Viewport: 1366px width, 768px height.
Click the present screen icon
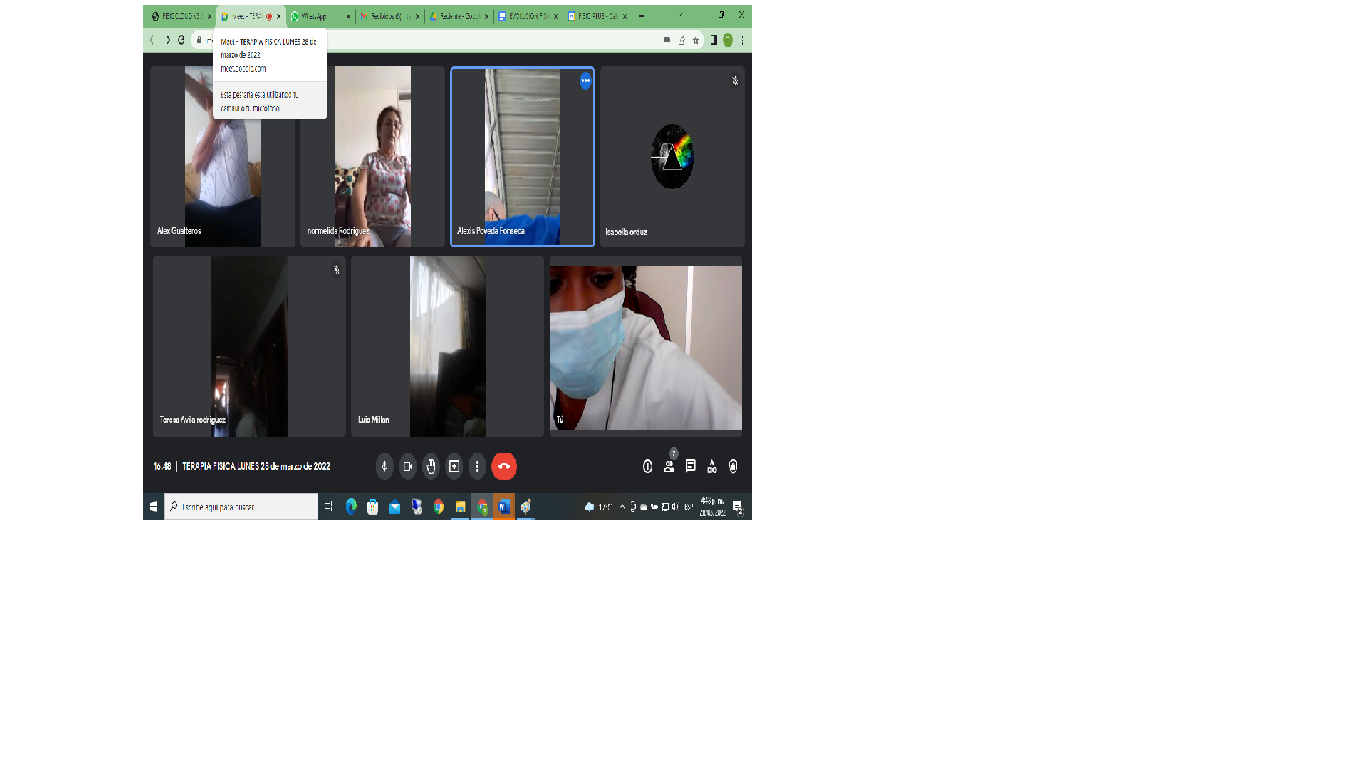click(454, 466)
